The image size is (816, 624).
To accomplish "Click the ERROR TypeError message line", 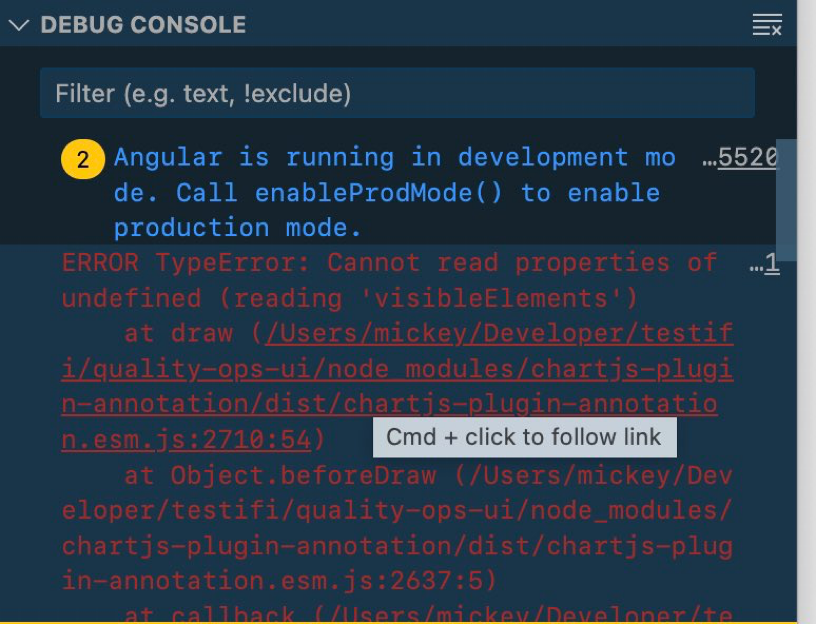I will coord(388,262).
